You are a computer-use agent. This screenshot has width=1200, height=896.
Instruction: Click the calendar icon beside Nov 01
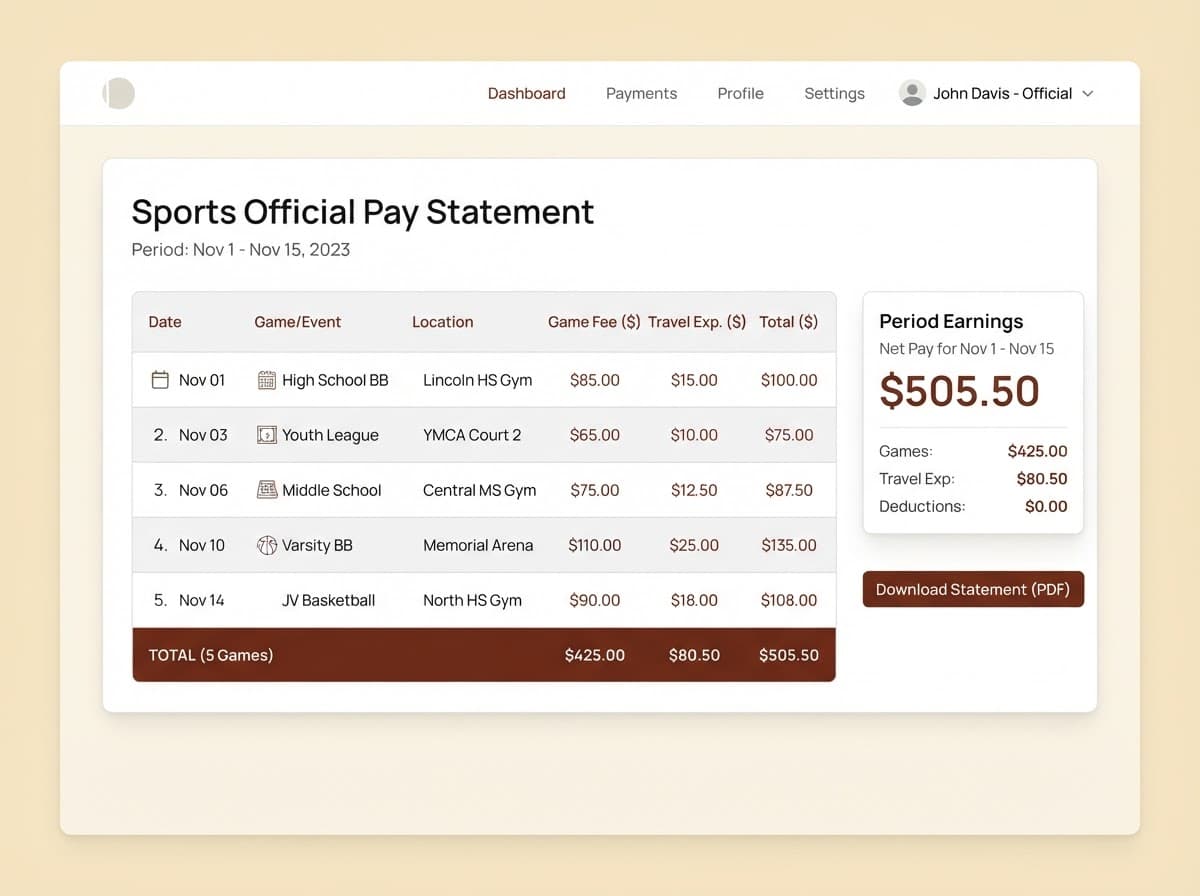(160, 380)
